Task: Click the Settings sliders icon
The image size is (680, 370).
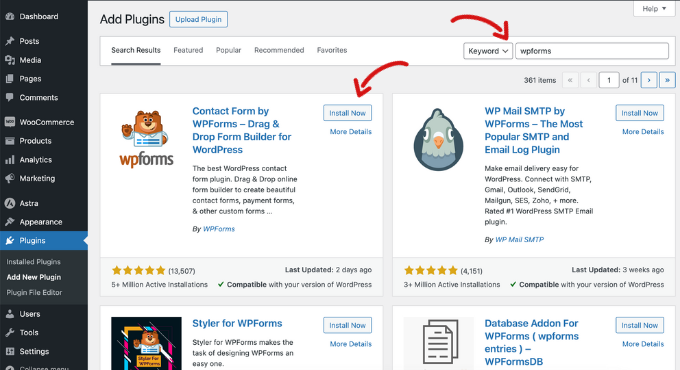Action: pyautogui.click(x=10, y=351)
